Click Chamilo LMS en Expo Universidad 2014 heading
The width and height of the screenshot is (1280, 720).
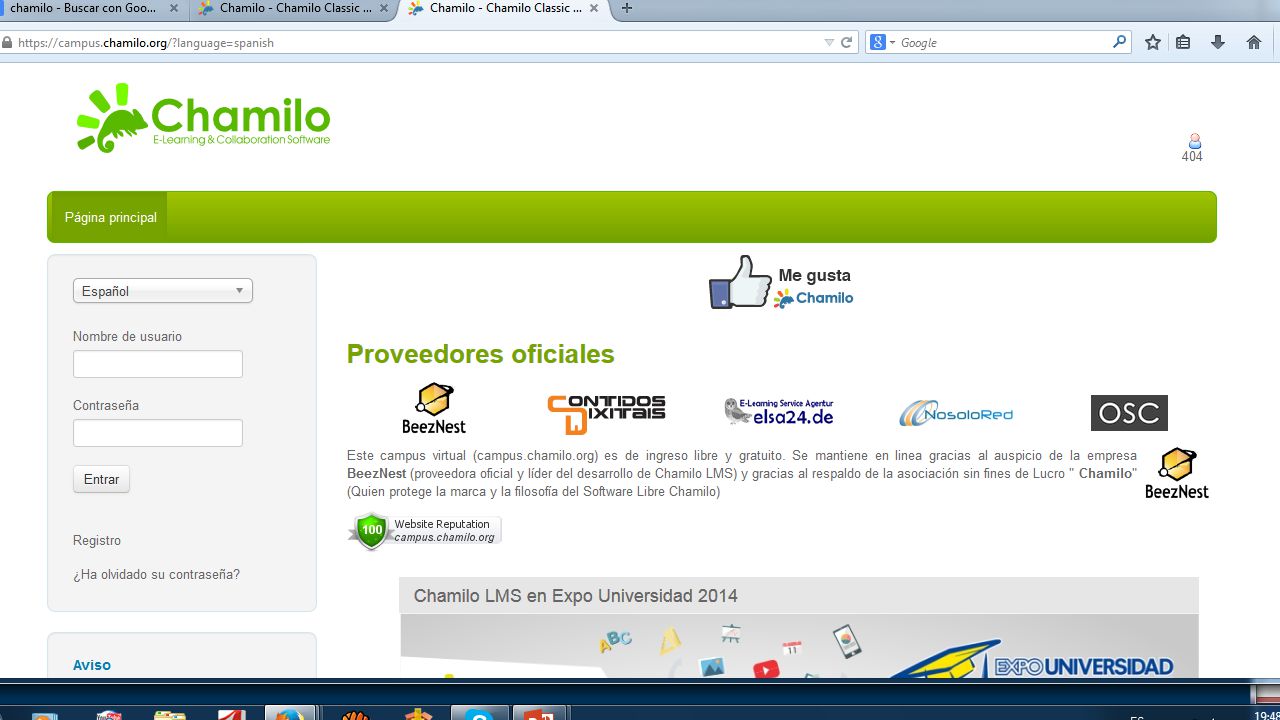576,596
